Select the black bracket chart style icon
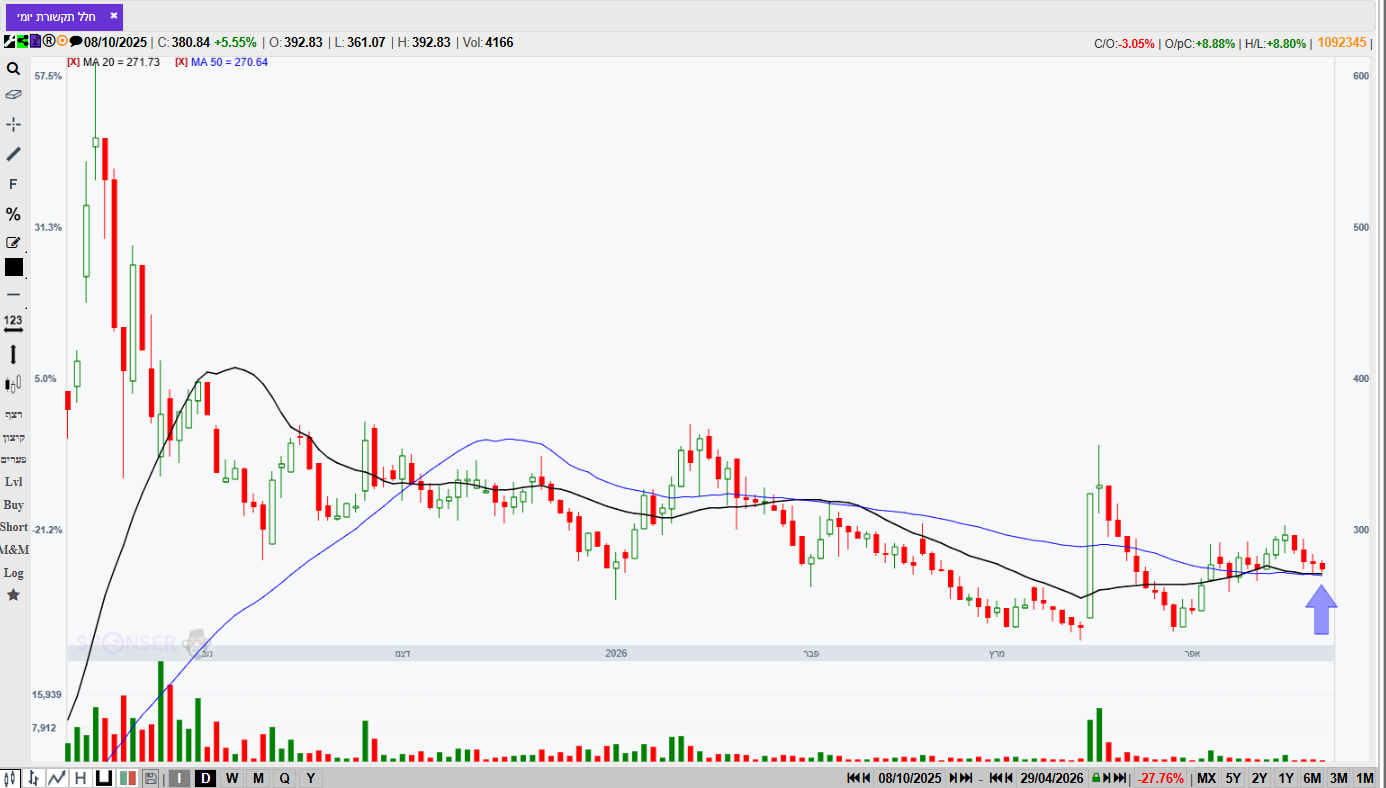The image size is (1386, 788). [x=103, y=778]
